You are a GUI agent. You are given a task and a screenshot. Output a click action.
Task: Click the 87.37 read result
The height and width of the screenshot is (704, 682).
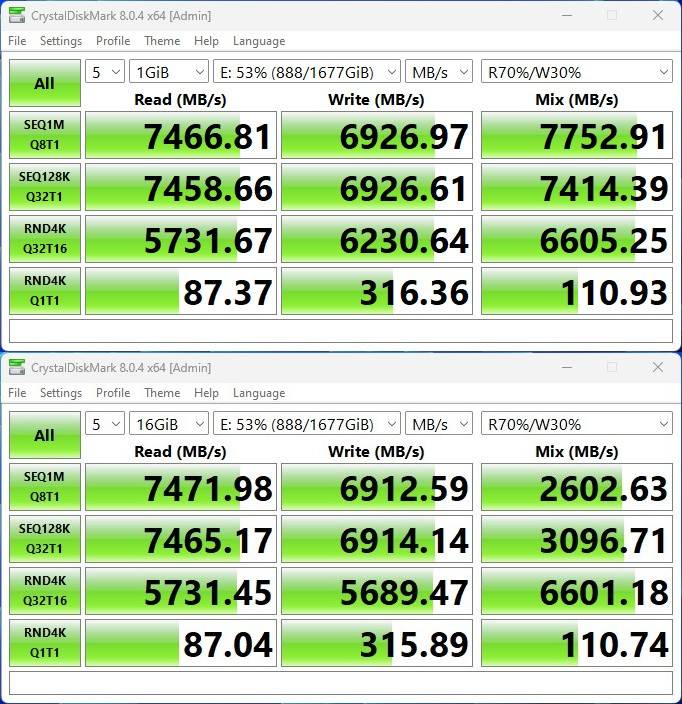point(181,291)
